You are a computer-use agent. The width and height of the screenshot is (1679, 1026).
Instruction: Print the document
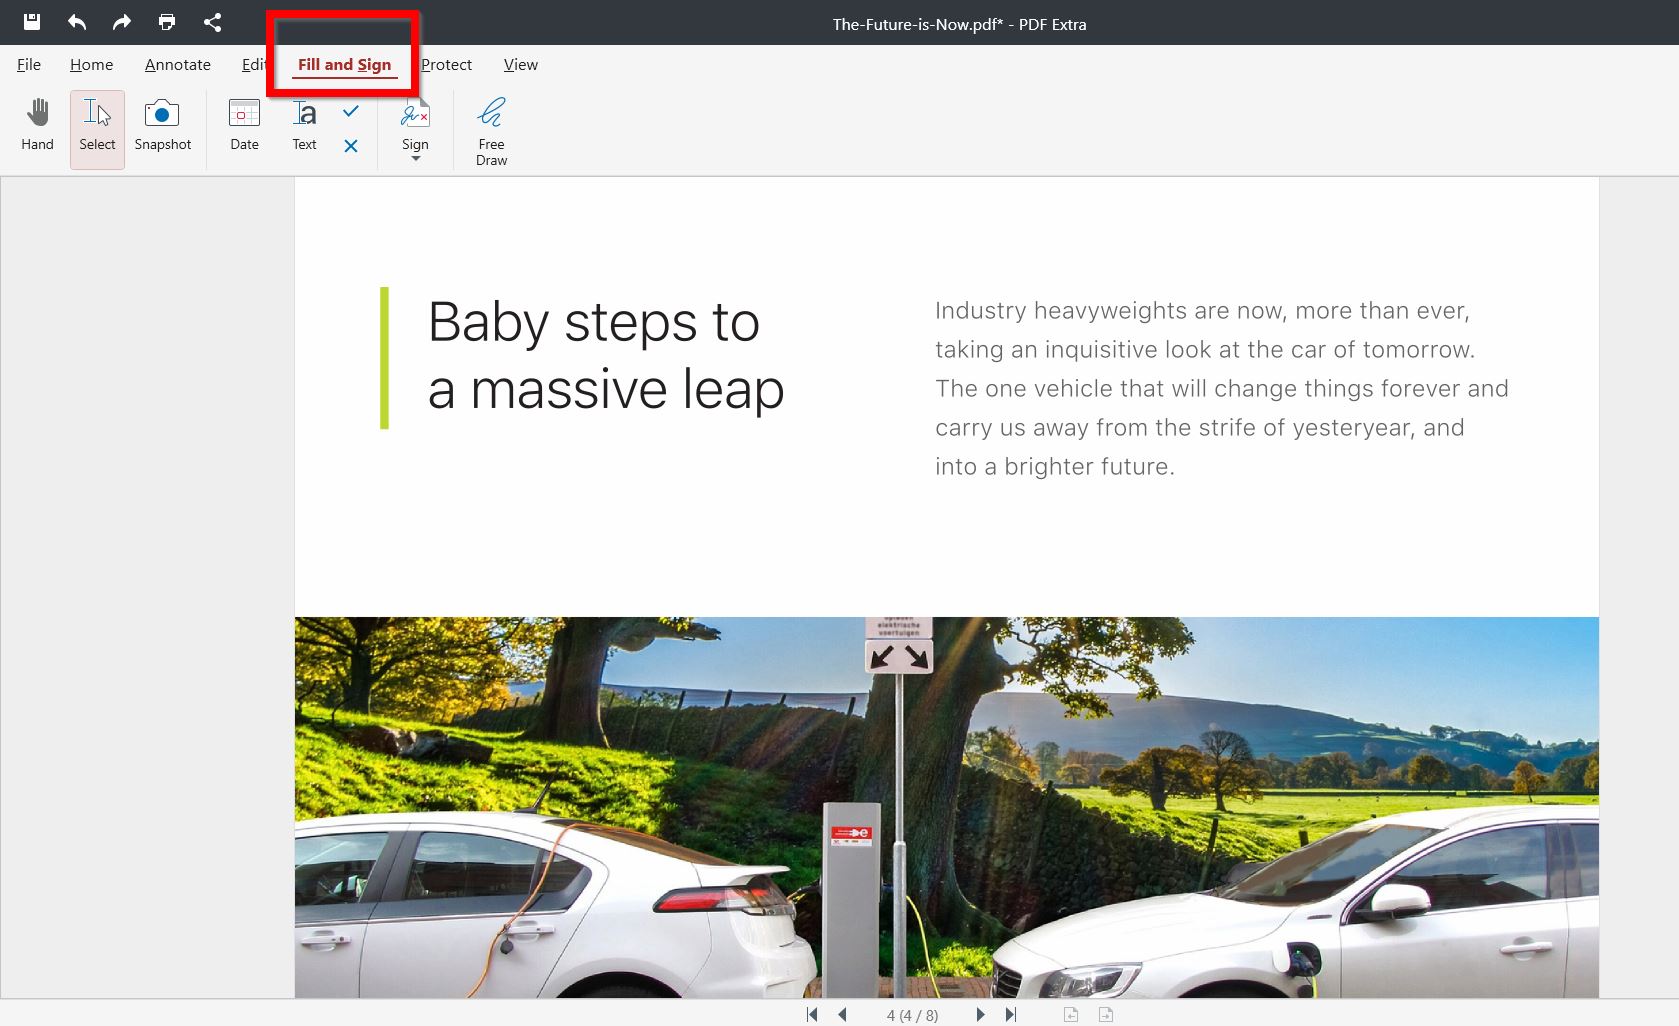coord(166,22)
